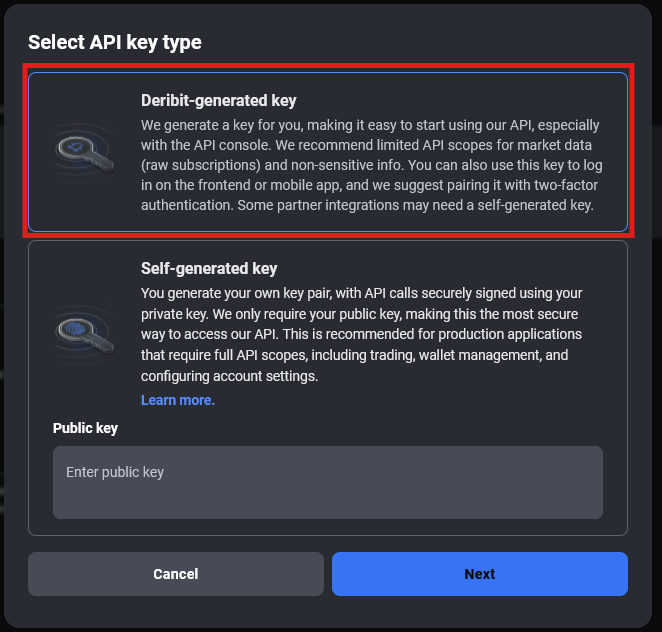Click the Self-generated key description paragraph
The width and height of the screenshot is (662, 632).
pos(361,334)
